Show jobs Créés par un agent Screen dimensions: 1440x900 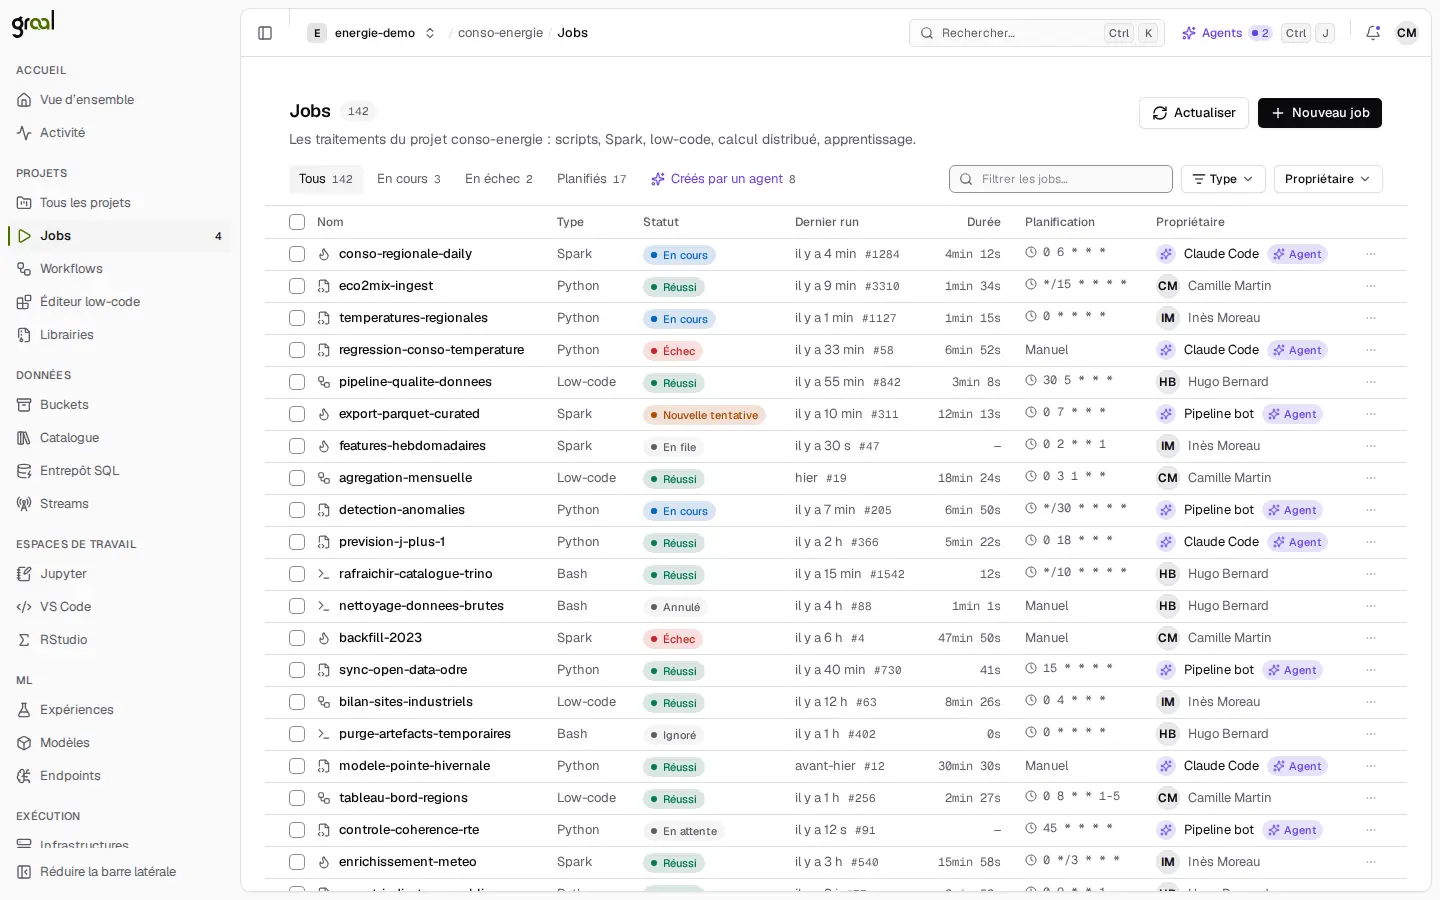(723, 179)
